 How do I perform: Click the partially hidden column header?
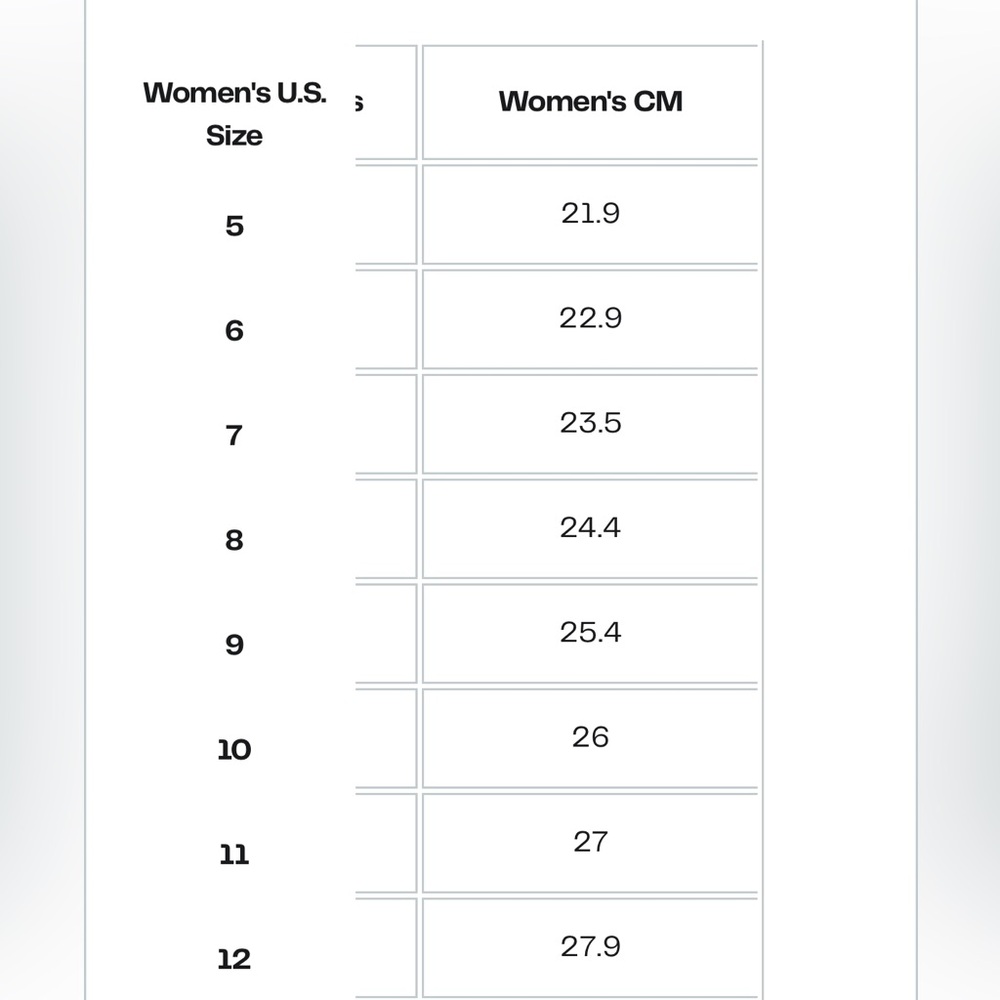point(386,102)
